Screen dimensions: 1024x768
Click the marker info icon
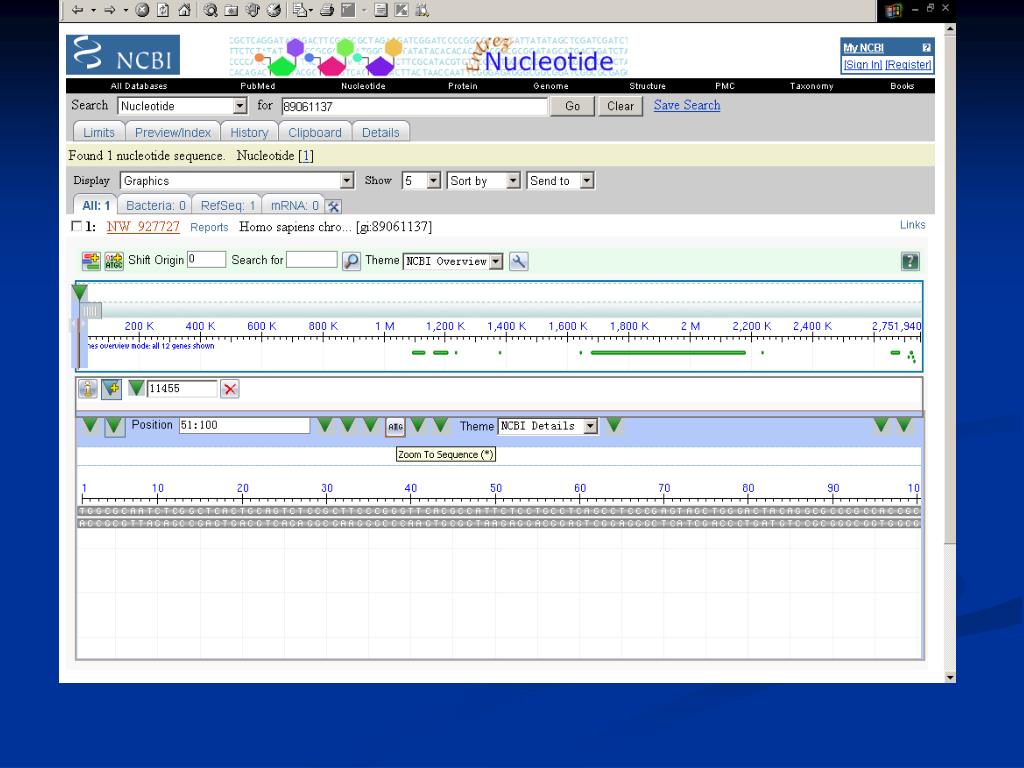coord(88,389)
